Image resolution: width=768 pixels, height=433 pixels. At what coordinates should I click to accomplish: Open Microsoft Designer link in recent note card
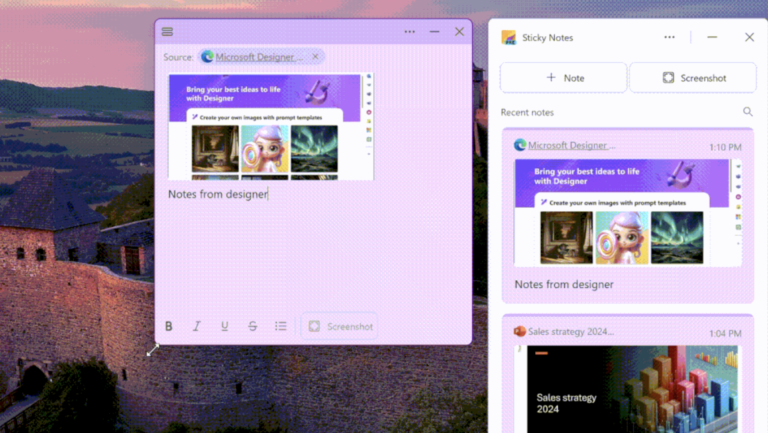click(x=571, y=145)
